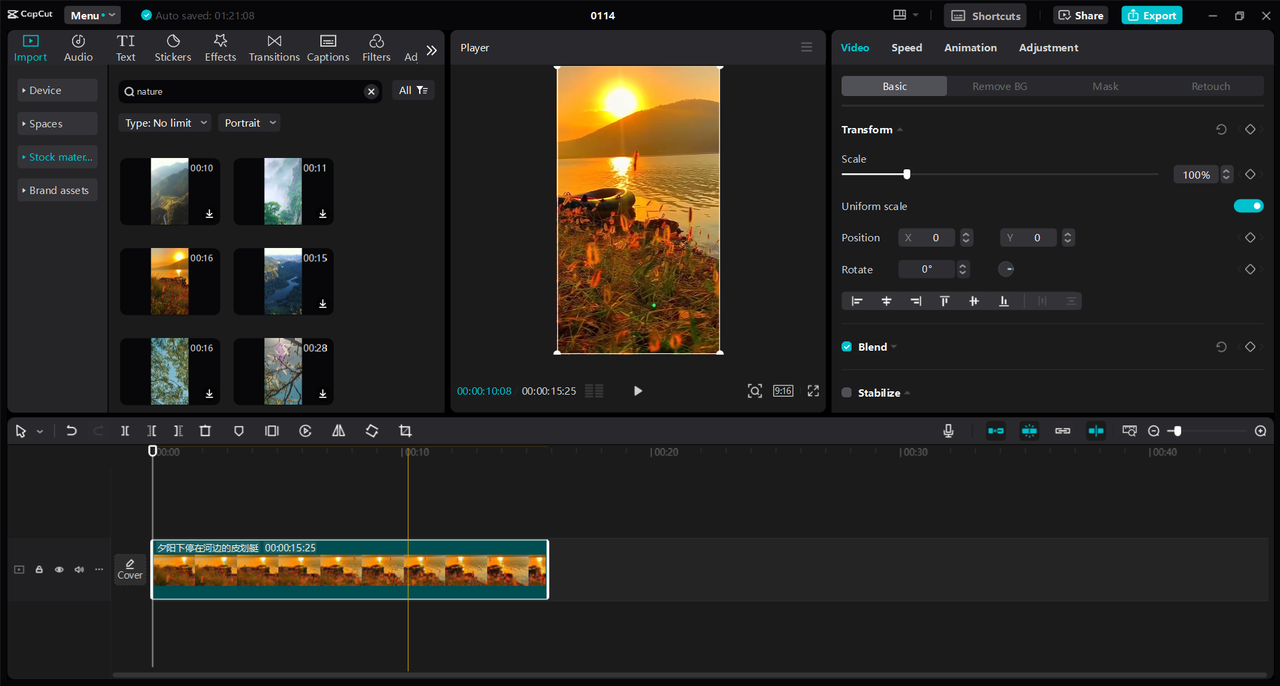The image size is (1280, 686).
Task: Click the preview zoom focus icon
Action: 755,391
